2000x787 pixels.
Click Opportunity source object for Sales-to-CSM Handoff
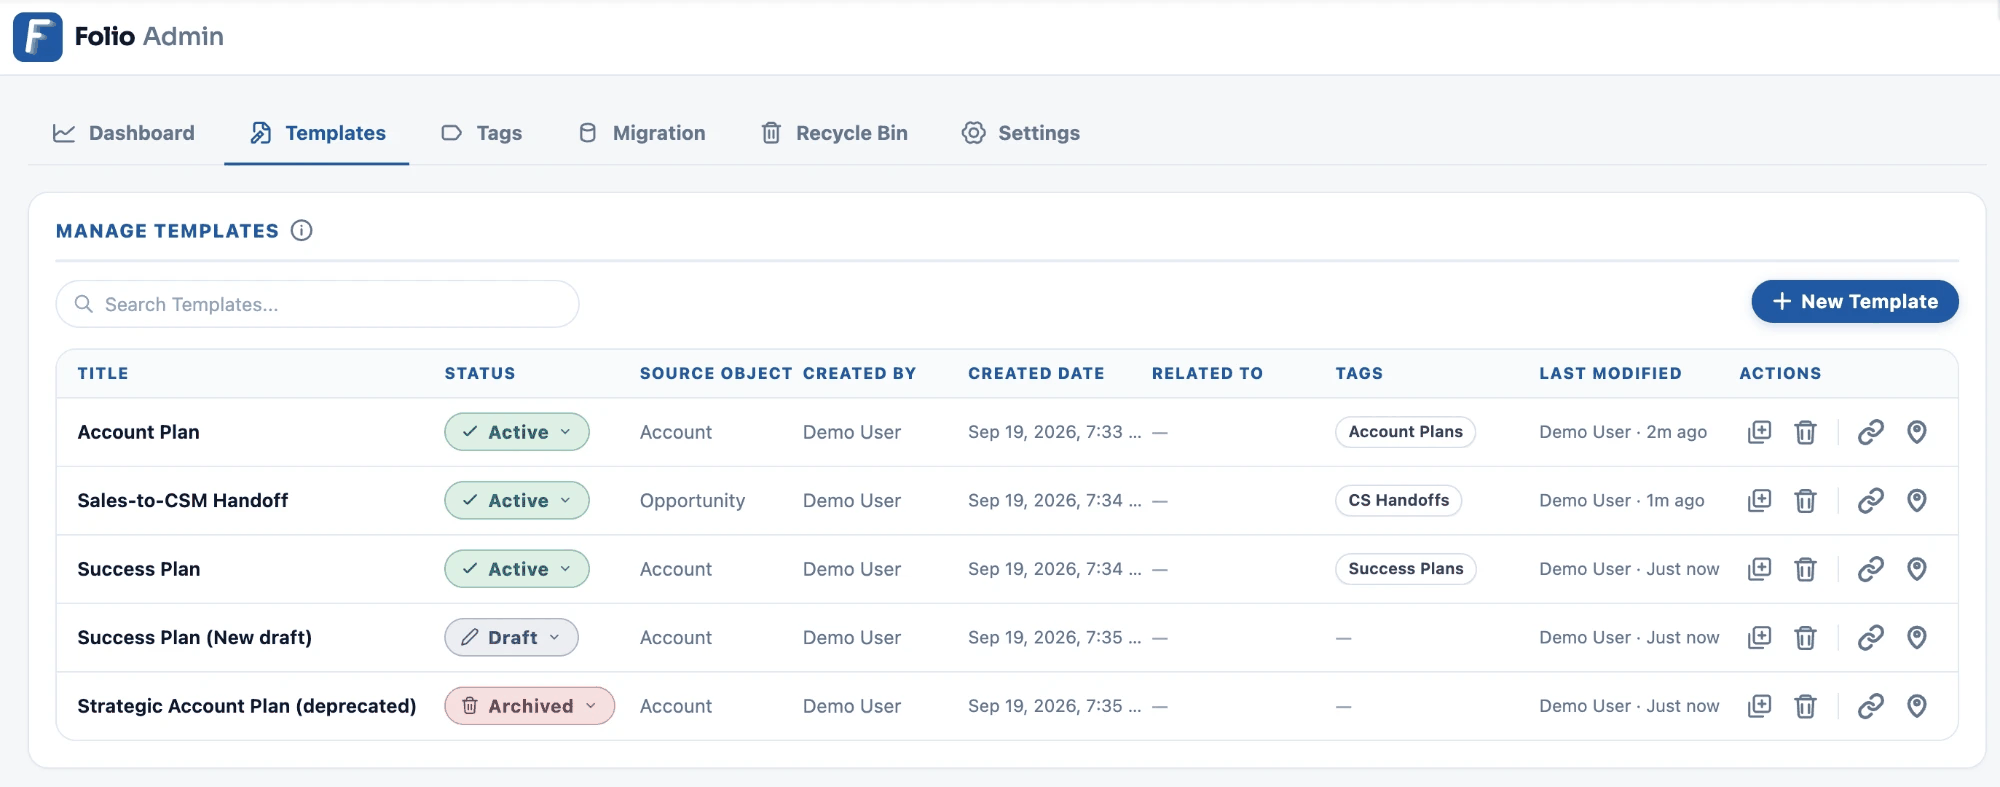692,500
